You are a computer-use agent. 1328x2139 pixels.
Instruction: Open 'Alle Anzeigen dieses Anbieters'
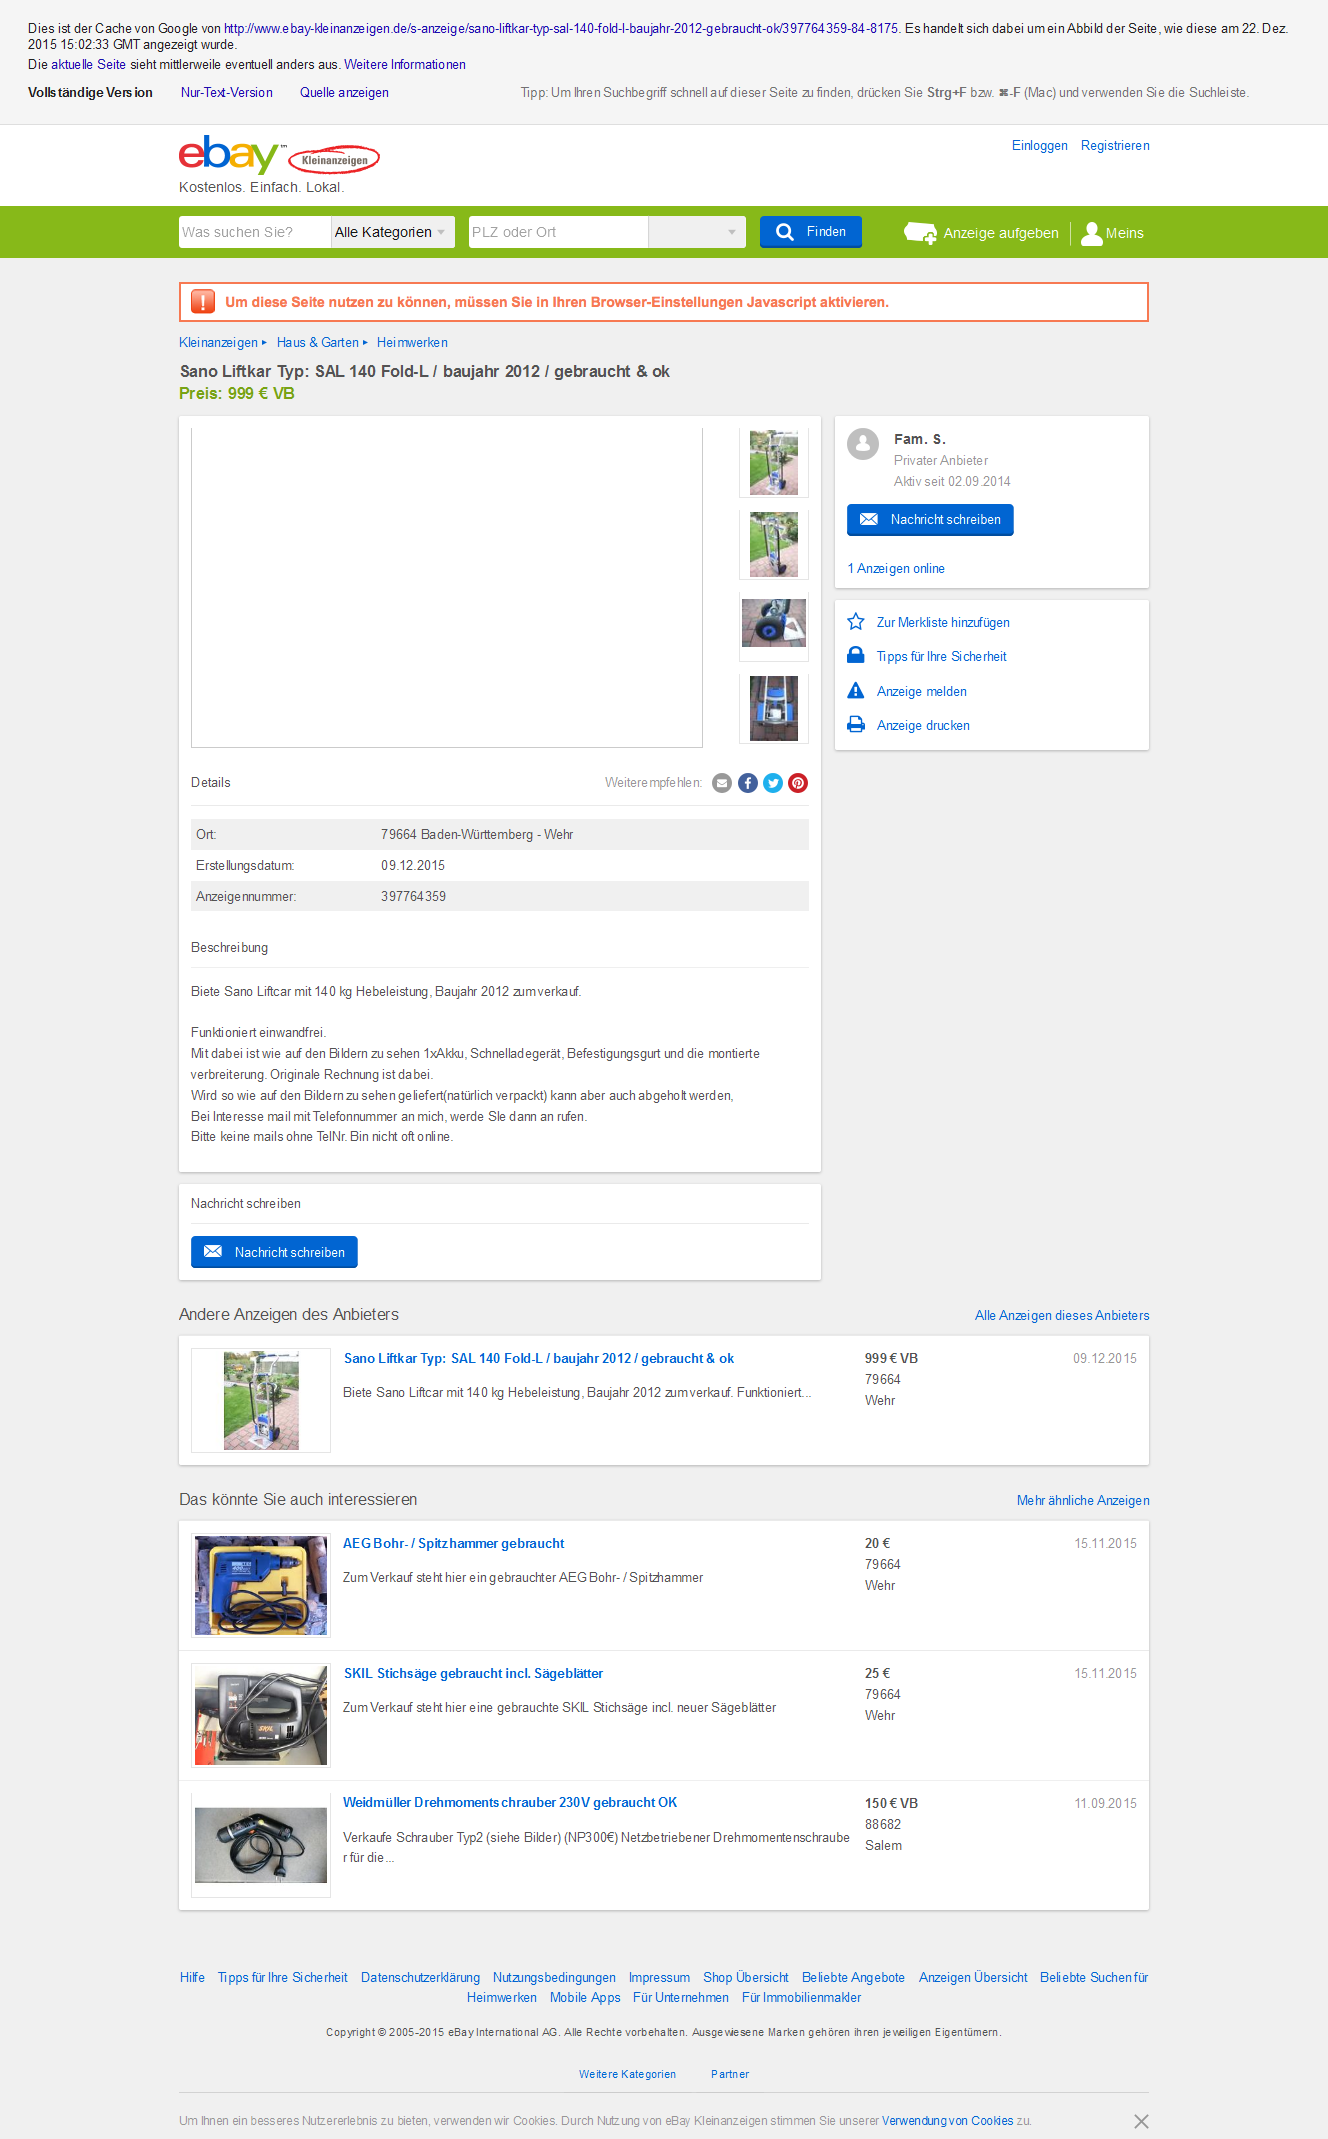pyautogui.click(x=1062, y=1316)
